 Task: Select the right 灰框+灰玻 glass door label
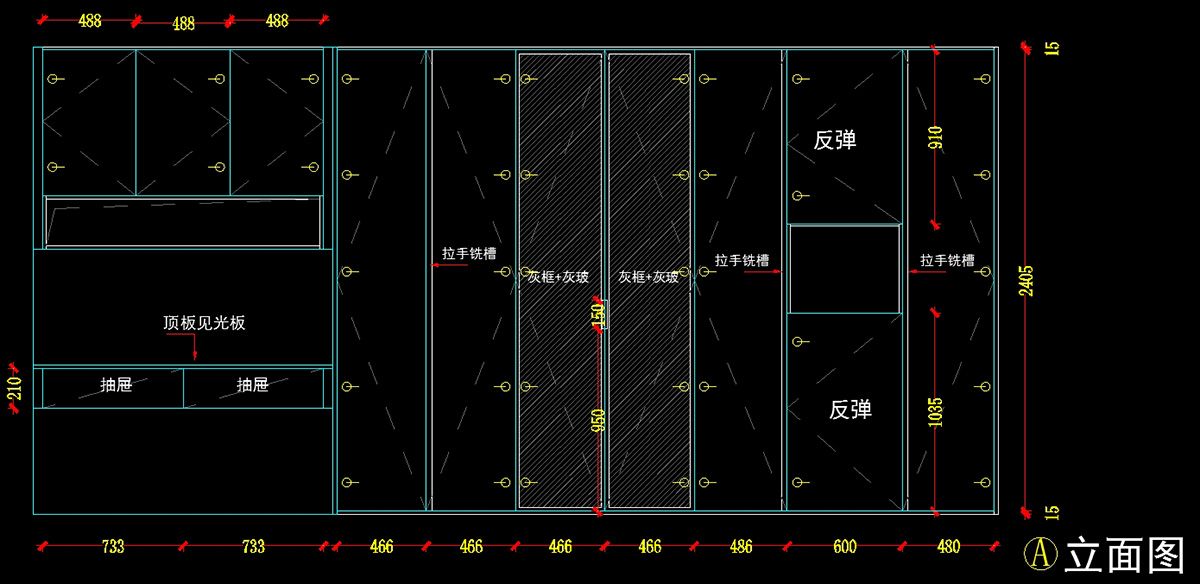(x=648, y=277)
